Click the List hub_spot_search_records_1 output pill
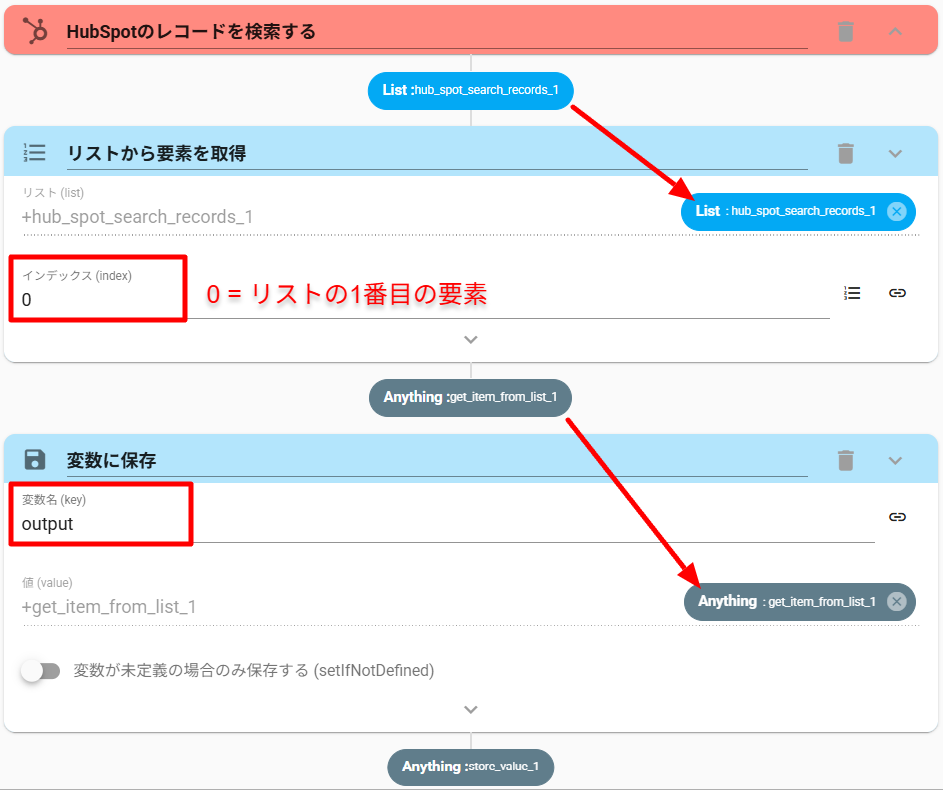943x790 pixels. click(x=470, y=90)
